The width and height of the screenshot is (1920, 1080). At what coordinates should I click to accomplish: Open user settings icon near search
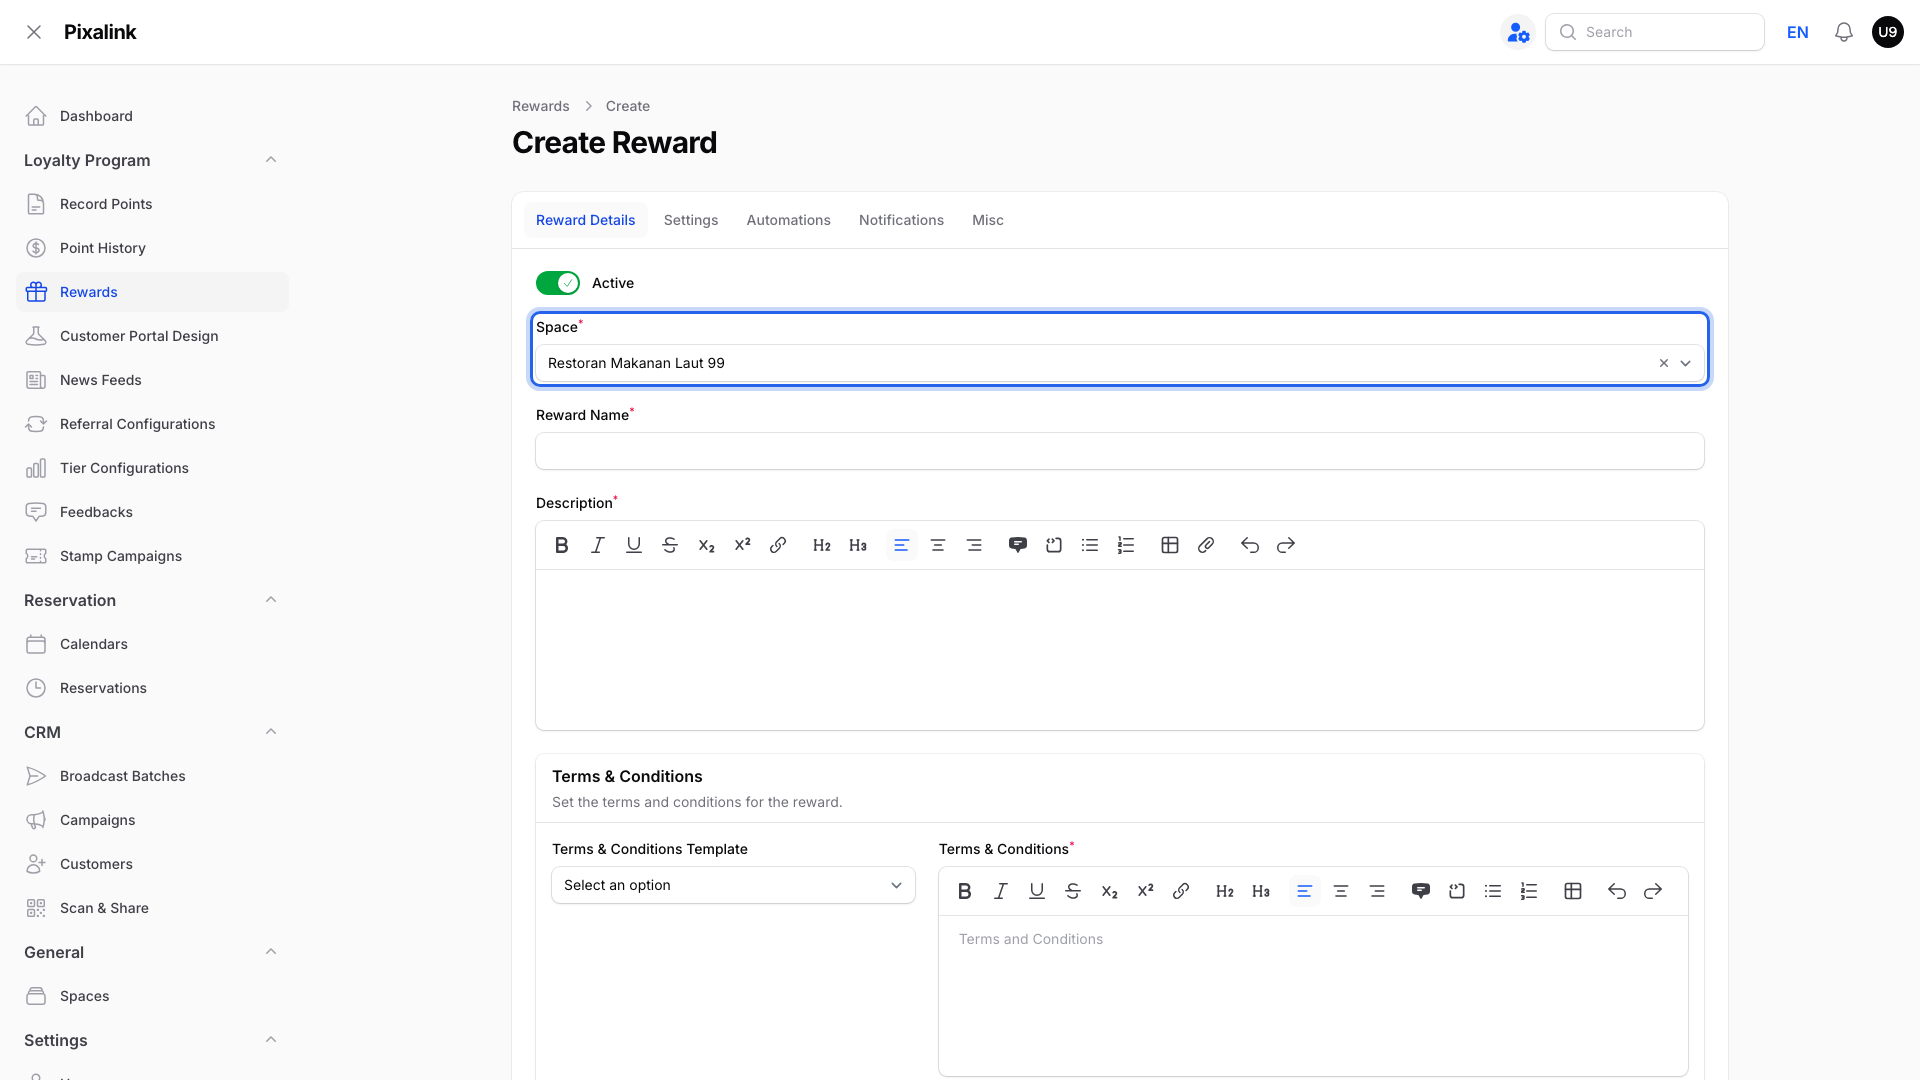click(1518, 32)
